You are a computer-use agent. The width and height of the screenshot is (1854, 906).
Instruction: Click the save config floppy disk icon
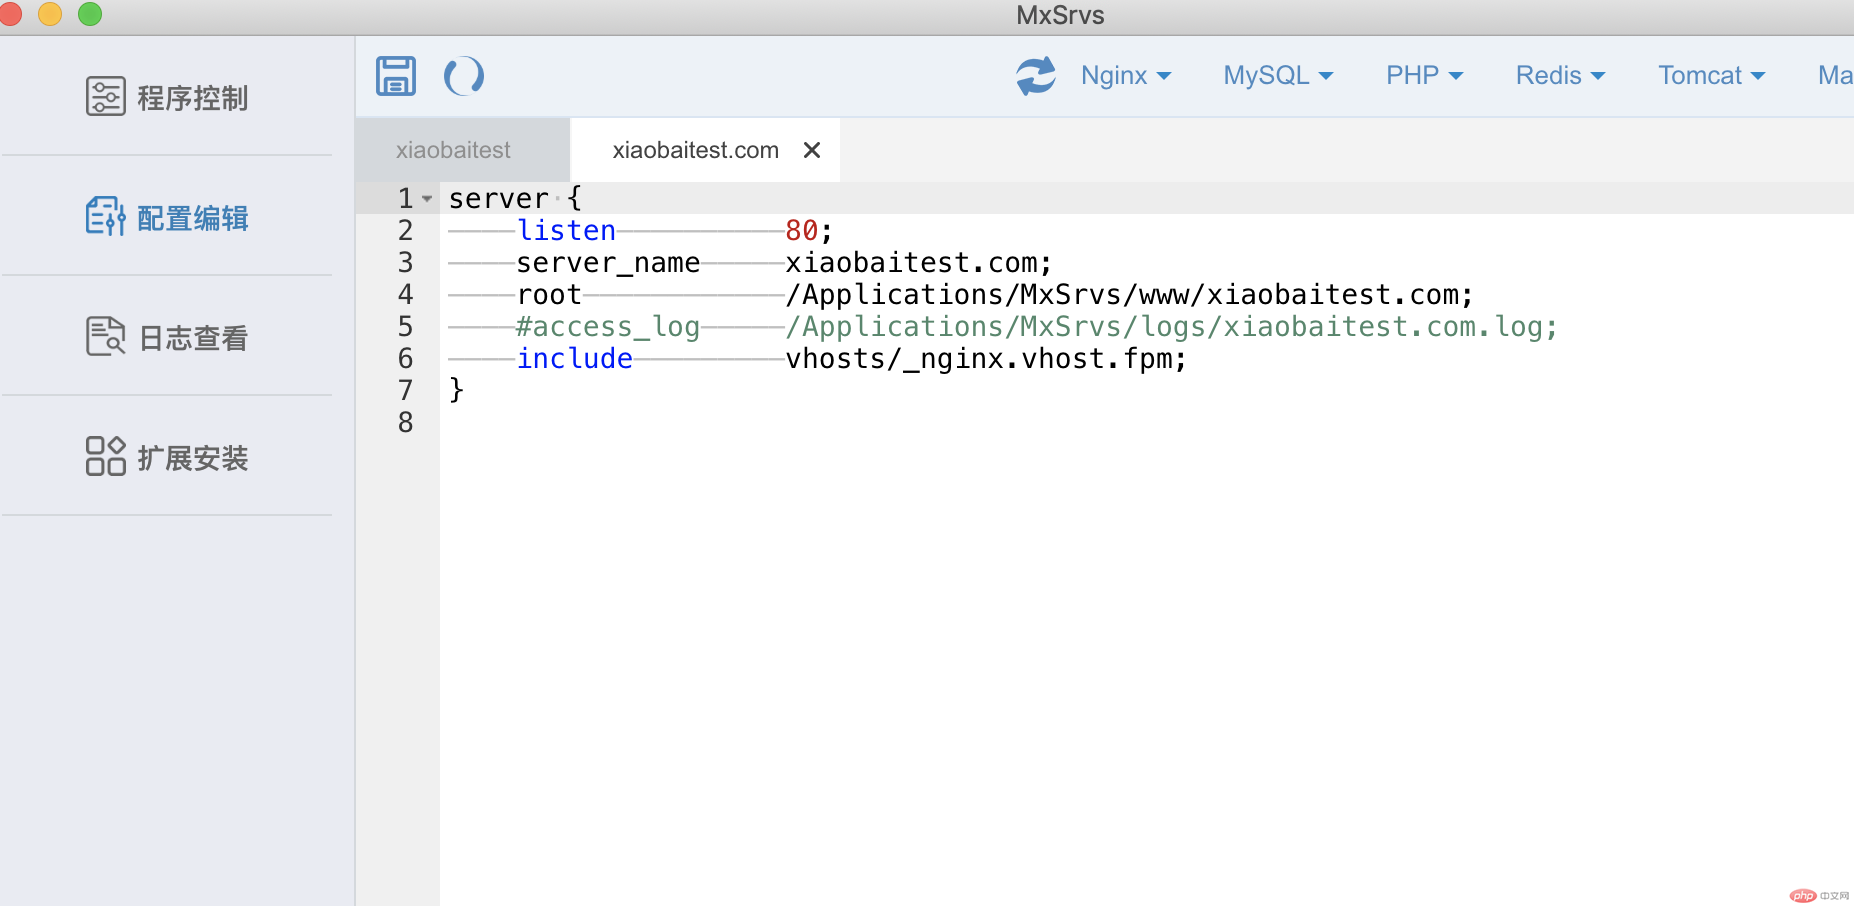[396, 76]
